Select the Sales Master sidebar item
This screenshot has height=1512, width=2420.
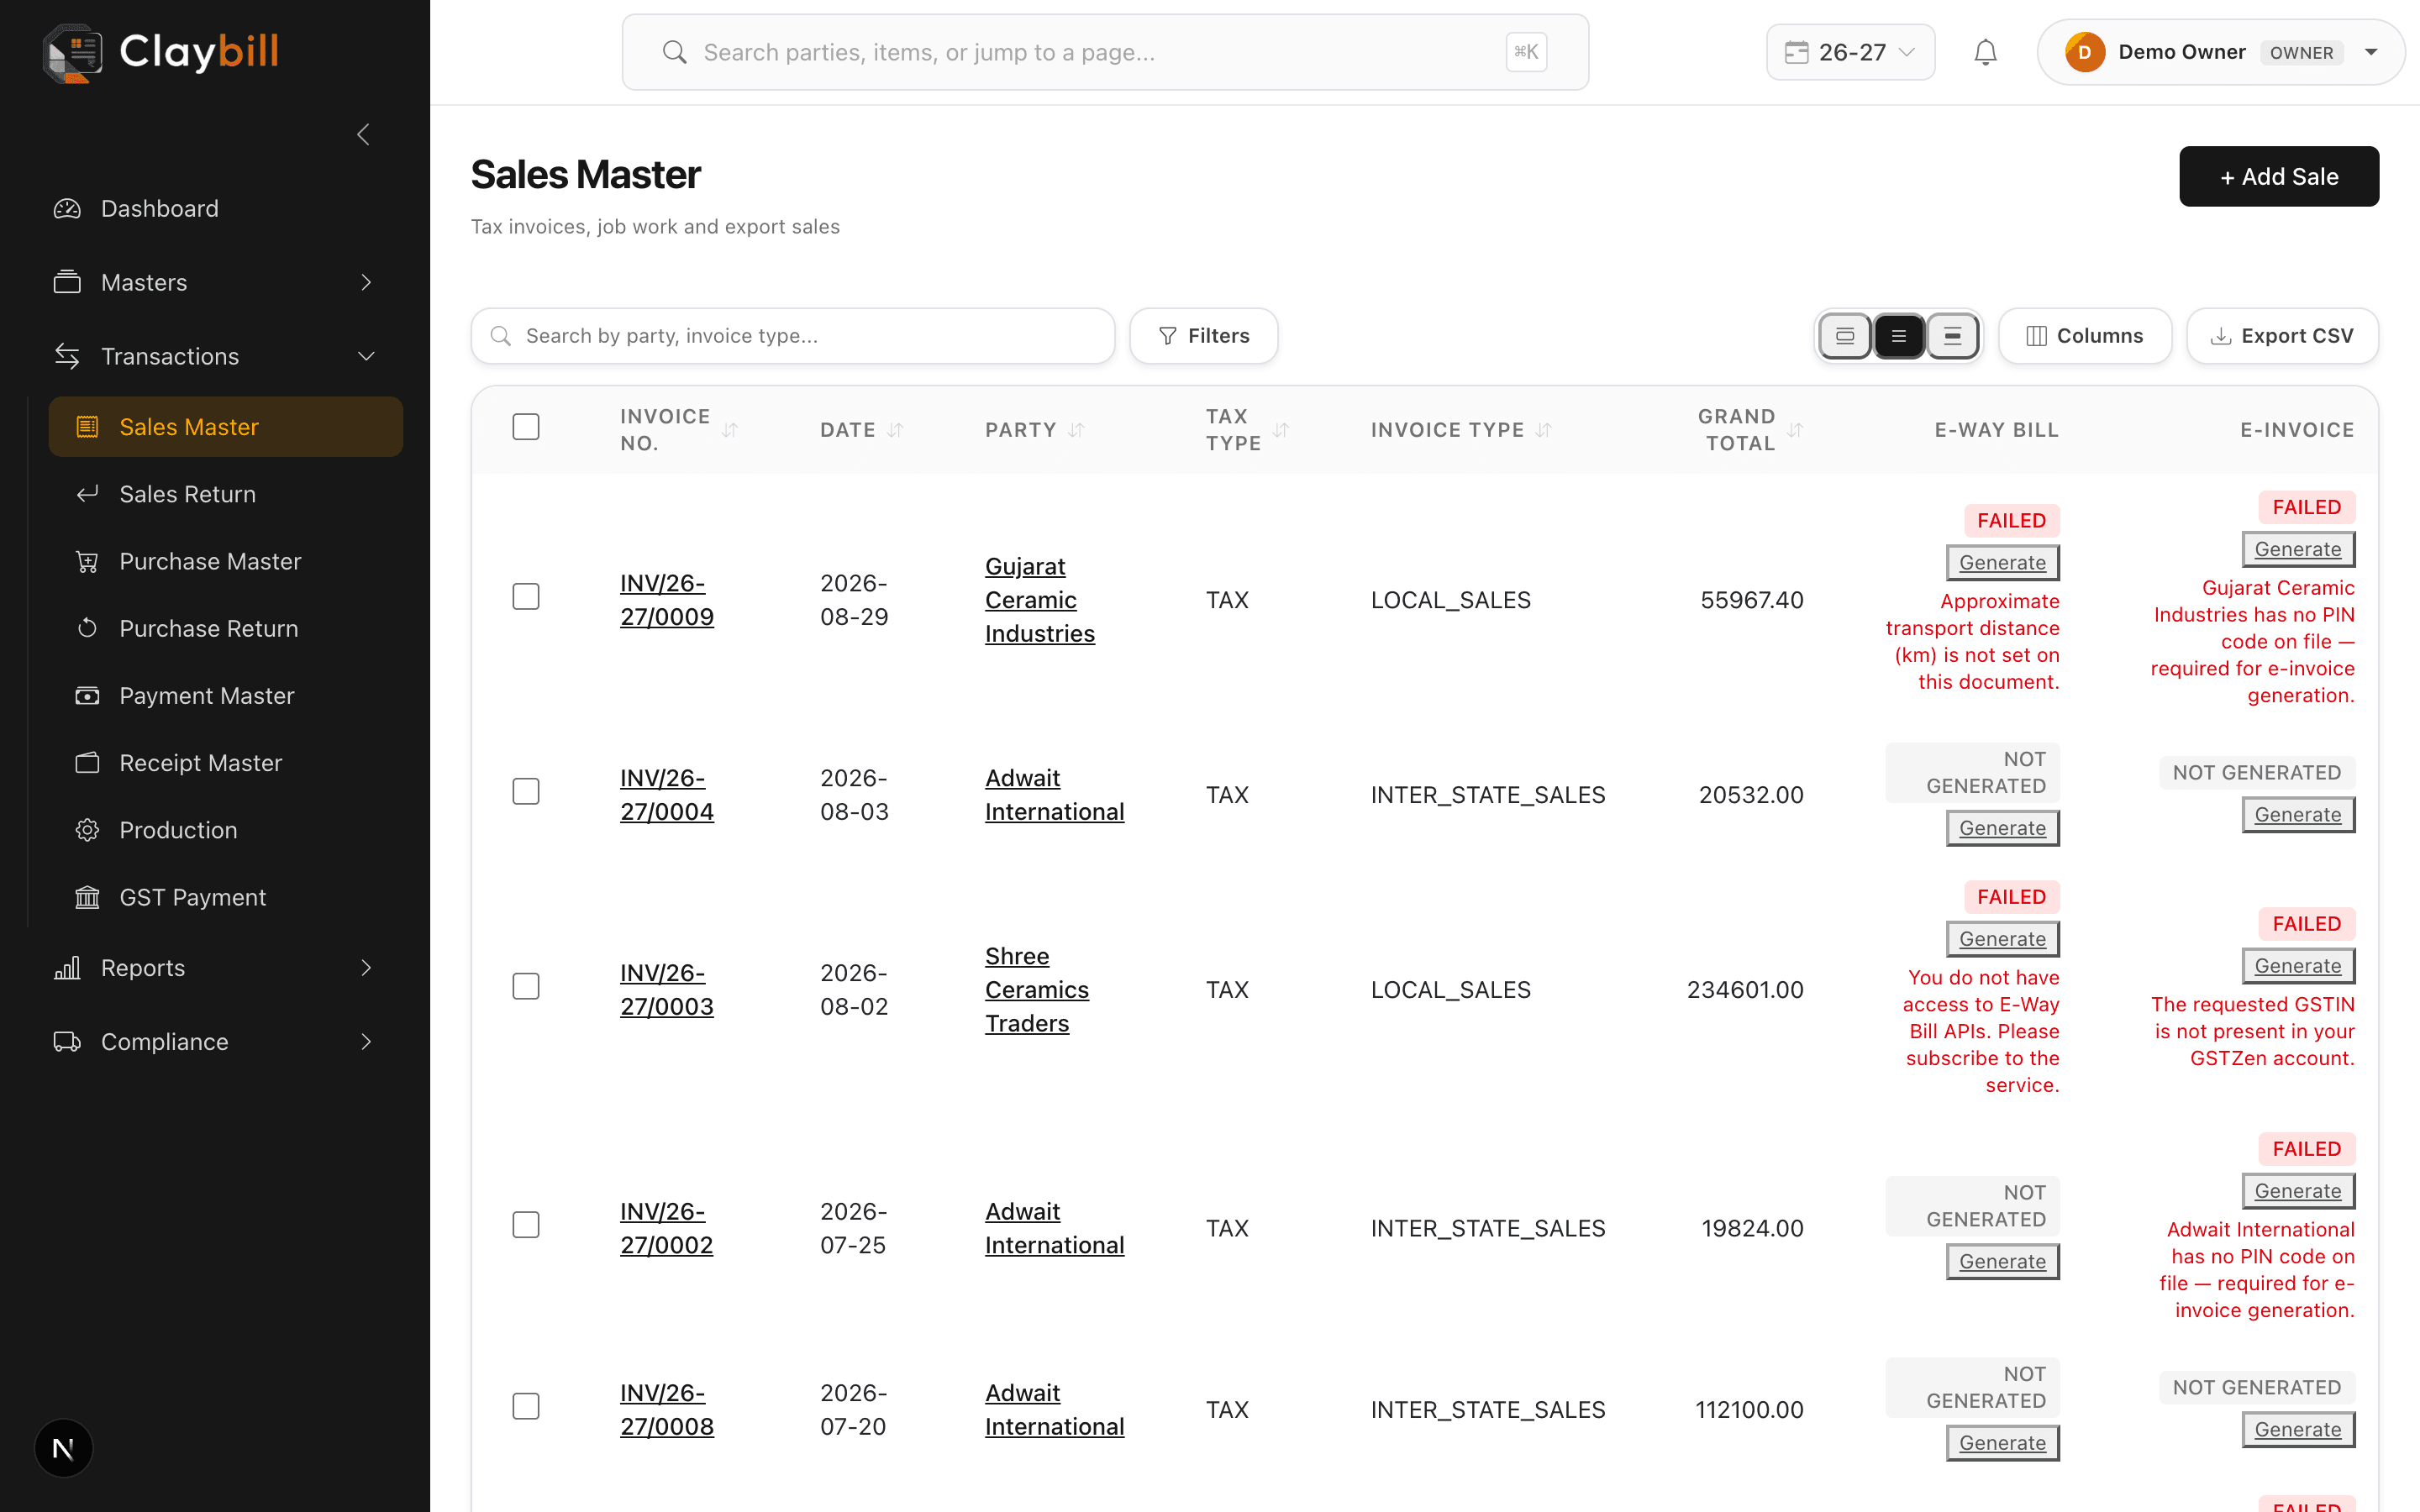pyautogui.click(x=226, y=427)
